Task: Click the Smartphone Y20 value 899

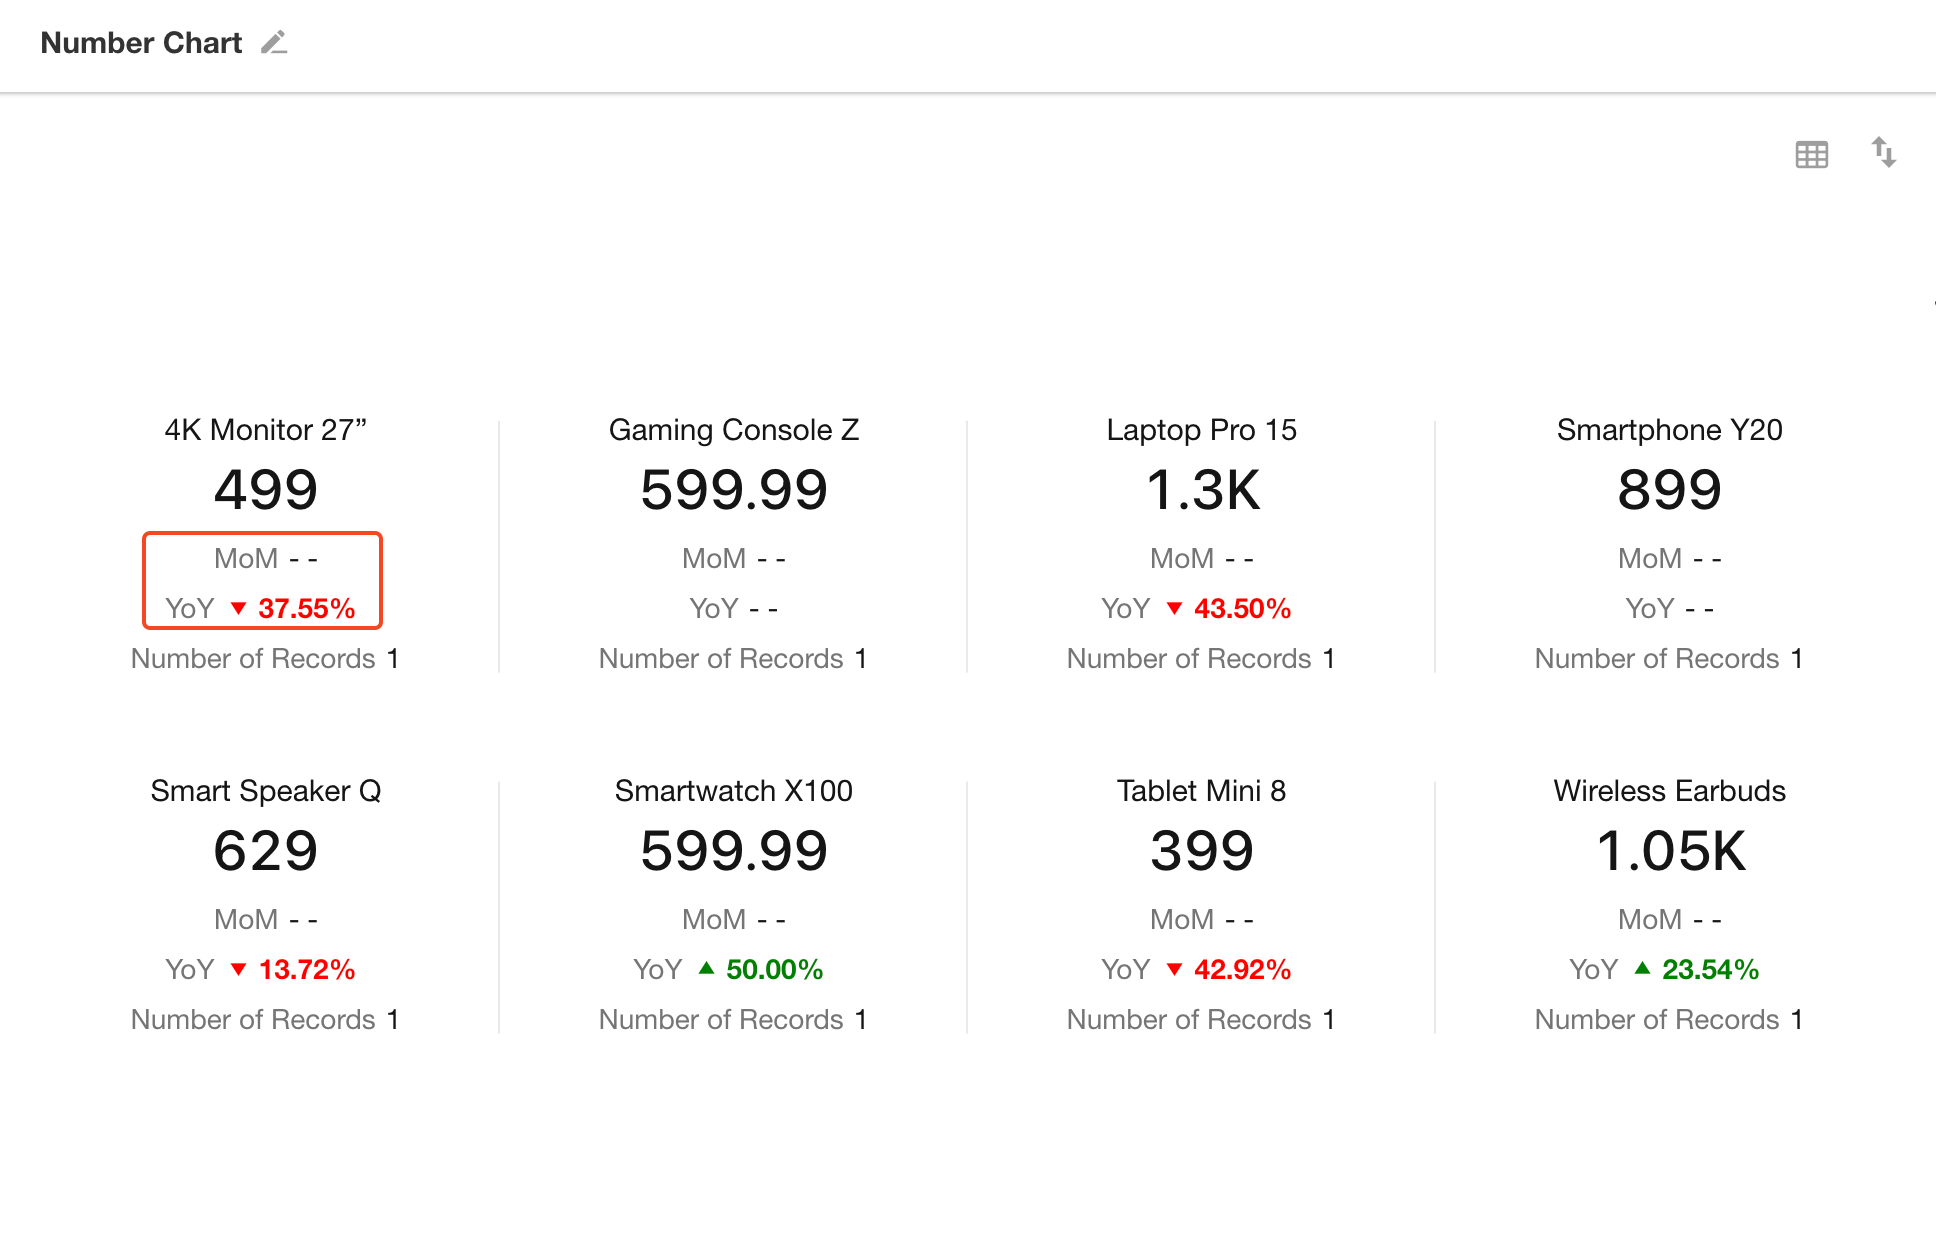Action: 1669,490
